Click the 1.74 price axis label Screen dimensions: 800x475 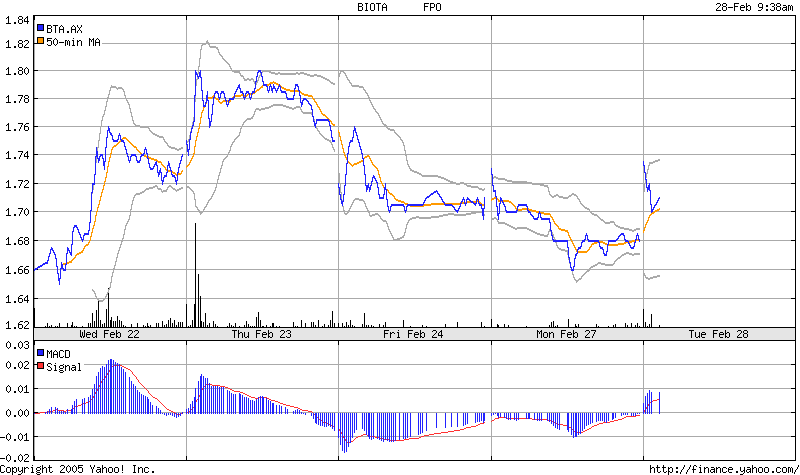pyautogui.click(x=17, y=155)
